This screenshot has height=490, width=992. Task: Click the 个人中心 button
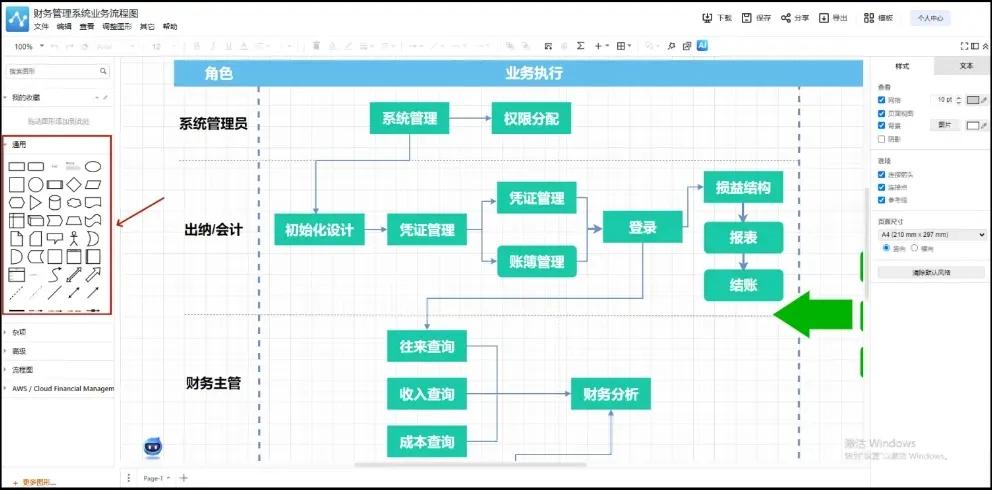pos(930,18)
